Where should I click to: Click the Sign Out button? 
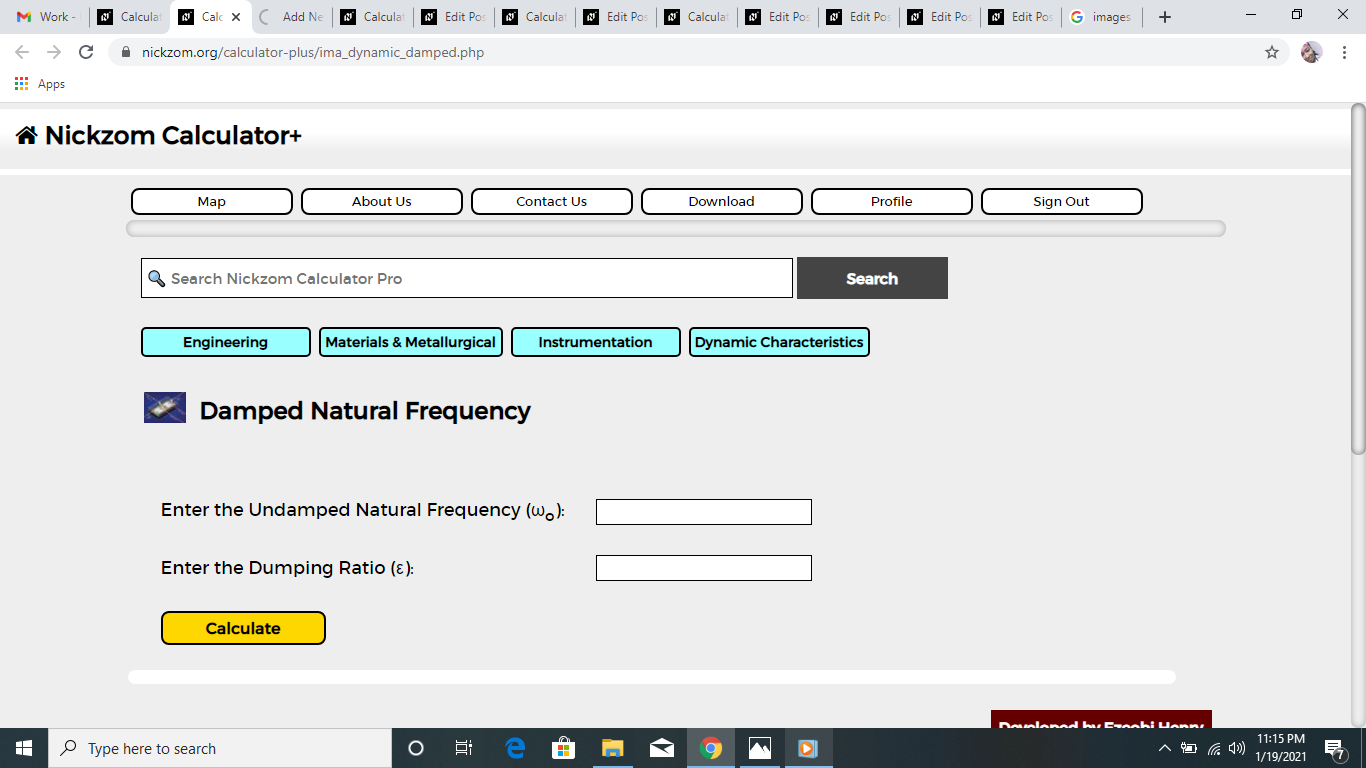[x=1062, y=201]
